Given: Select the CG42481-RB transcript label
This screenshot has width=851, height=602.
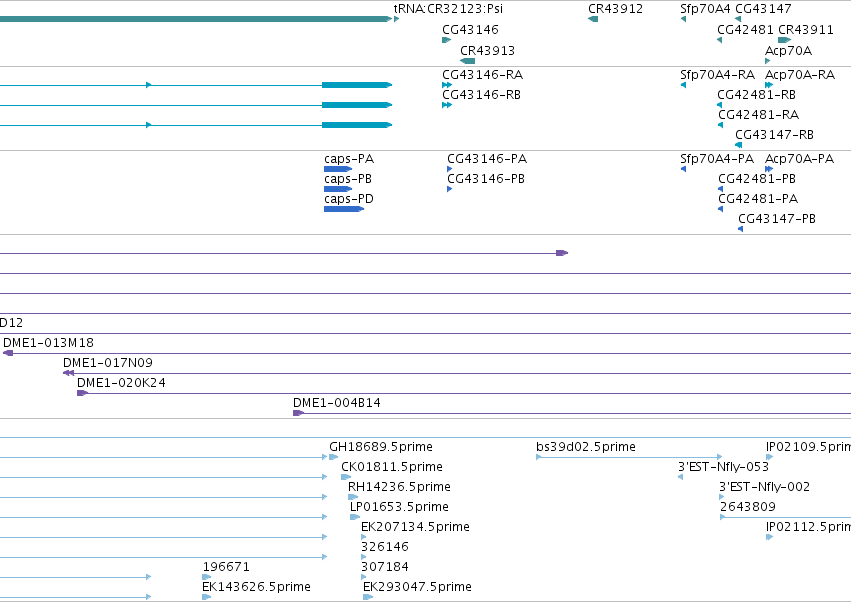Looking at the screenshot, I should click(x=757, y=94).
